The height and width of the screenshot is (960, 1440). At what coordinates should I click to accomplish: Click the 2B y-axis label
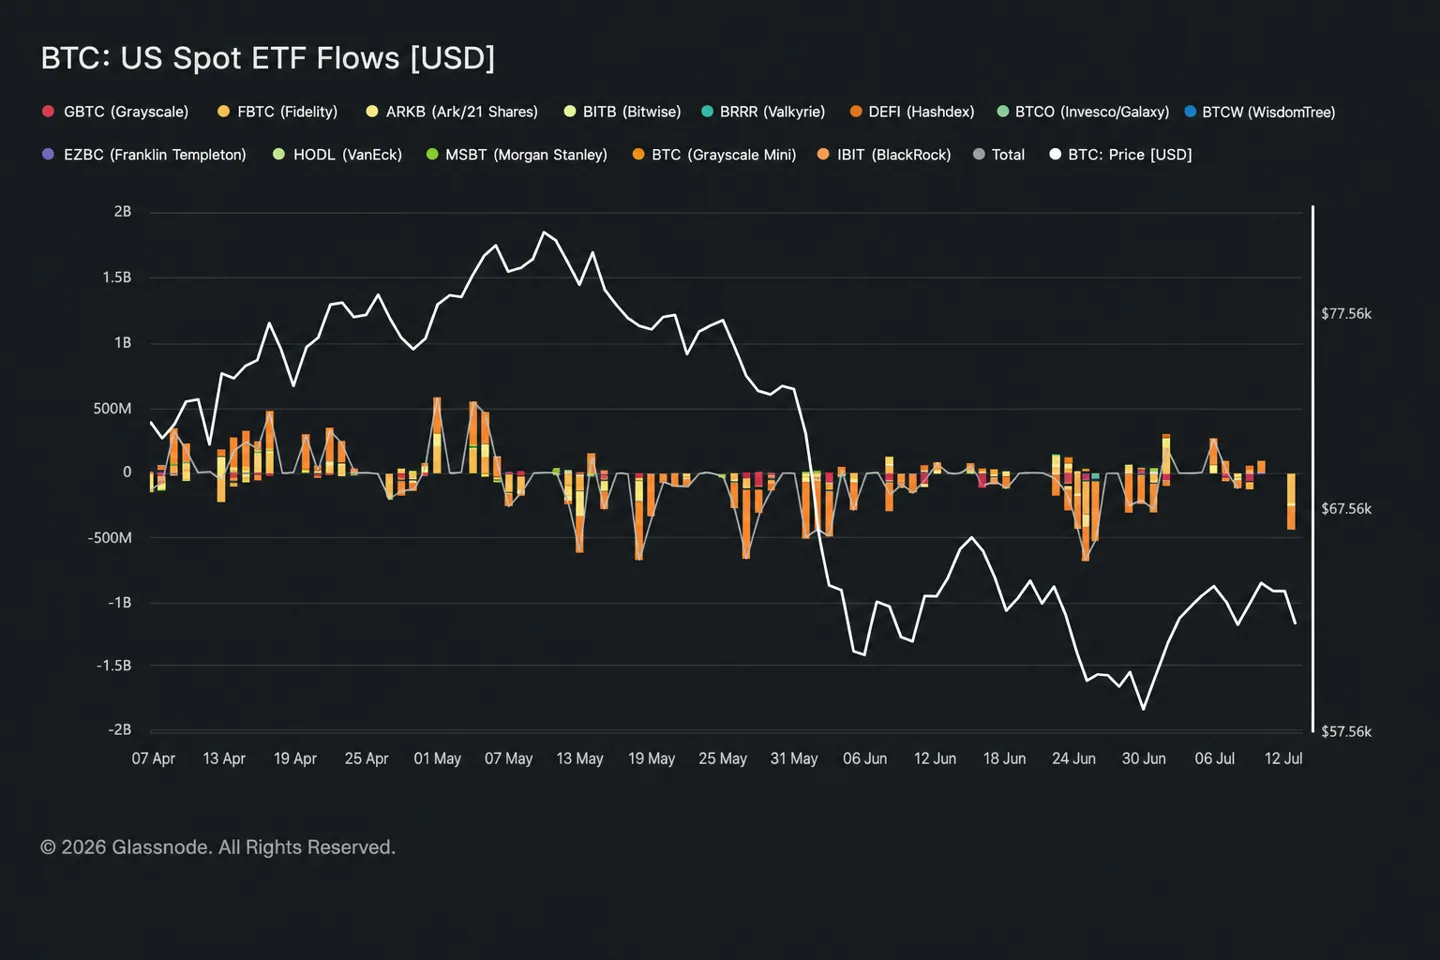coord(123,212)
